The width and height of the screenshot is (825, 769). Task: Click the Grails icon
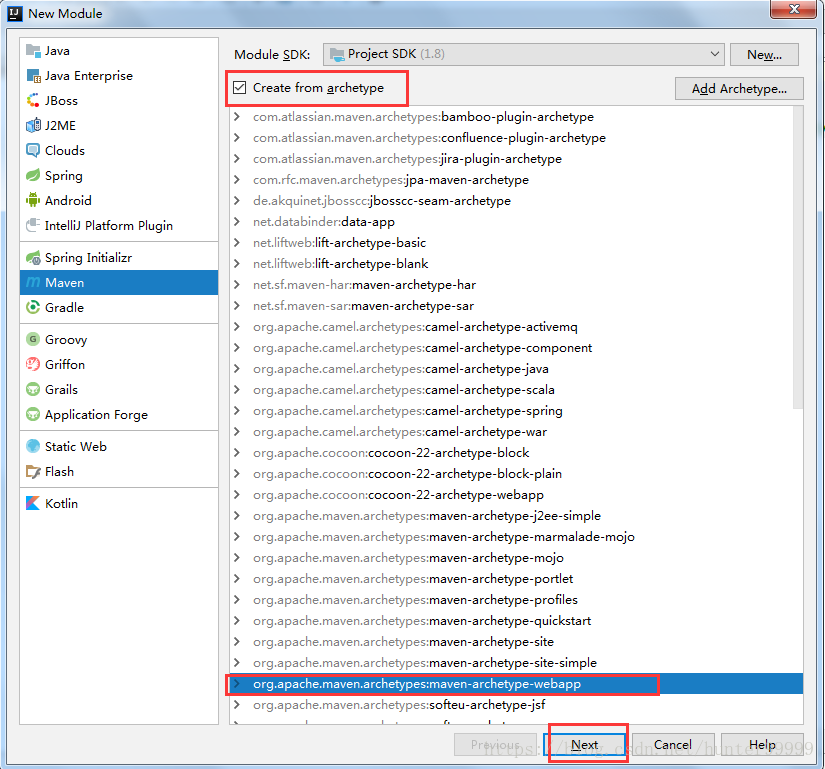[x=33, y=390]
